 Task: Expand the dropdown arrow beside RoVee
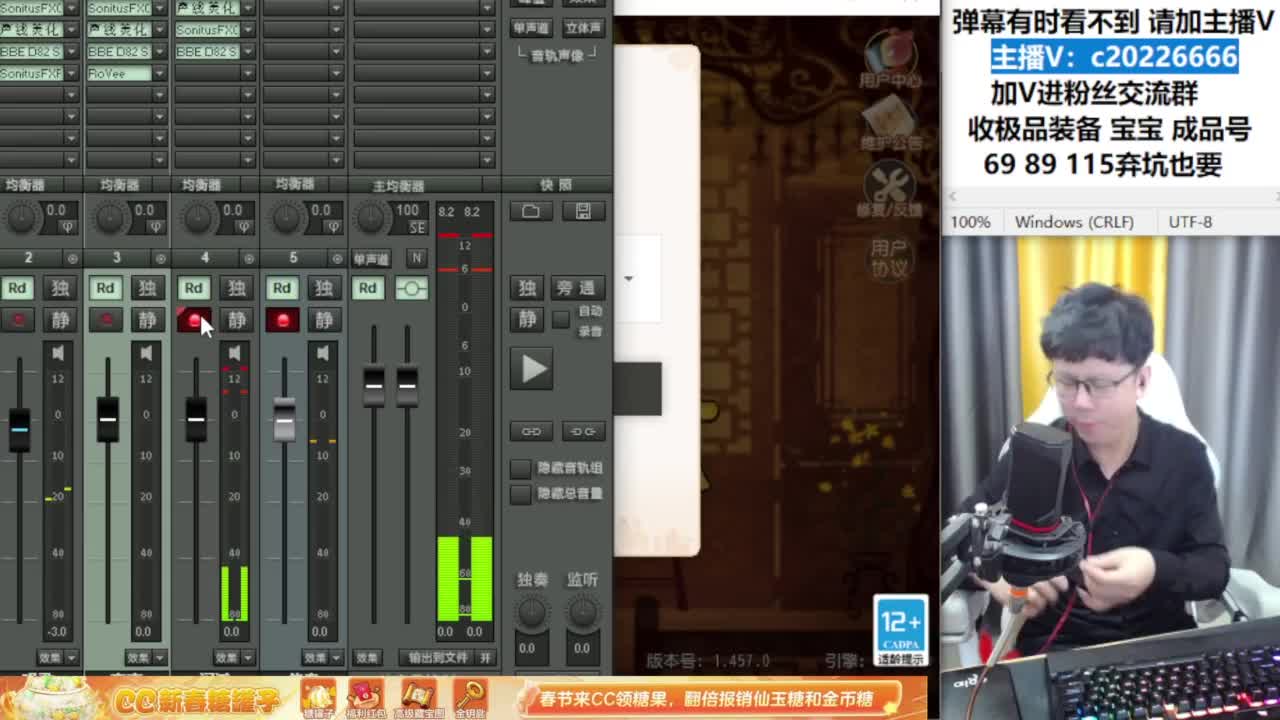159,73
